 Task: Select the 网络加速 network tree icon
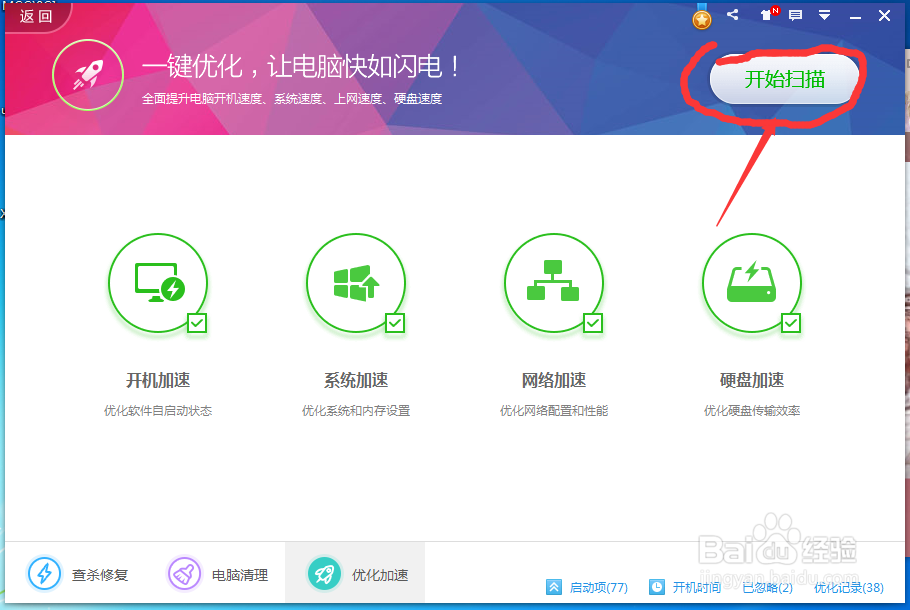(554, 283)
